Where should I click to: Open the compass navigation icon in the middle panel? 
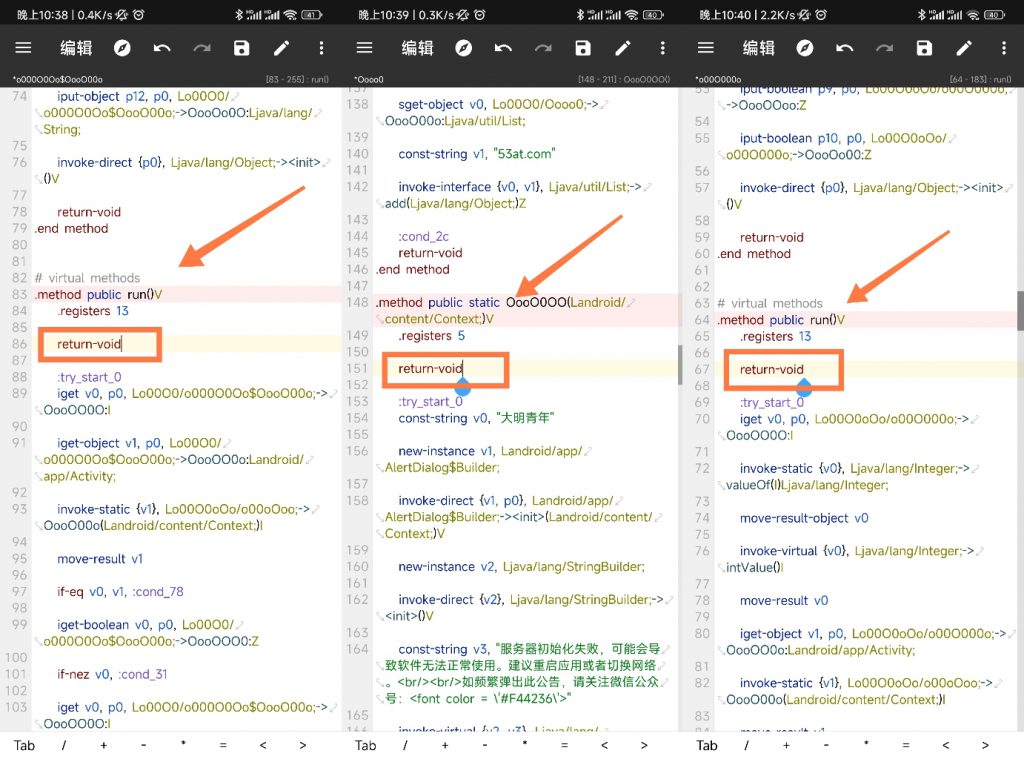(x=462, y=47)
